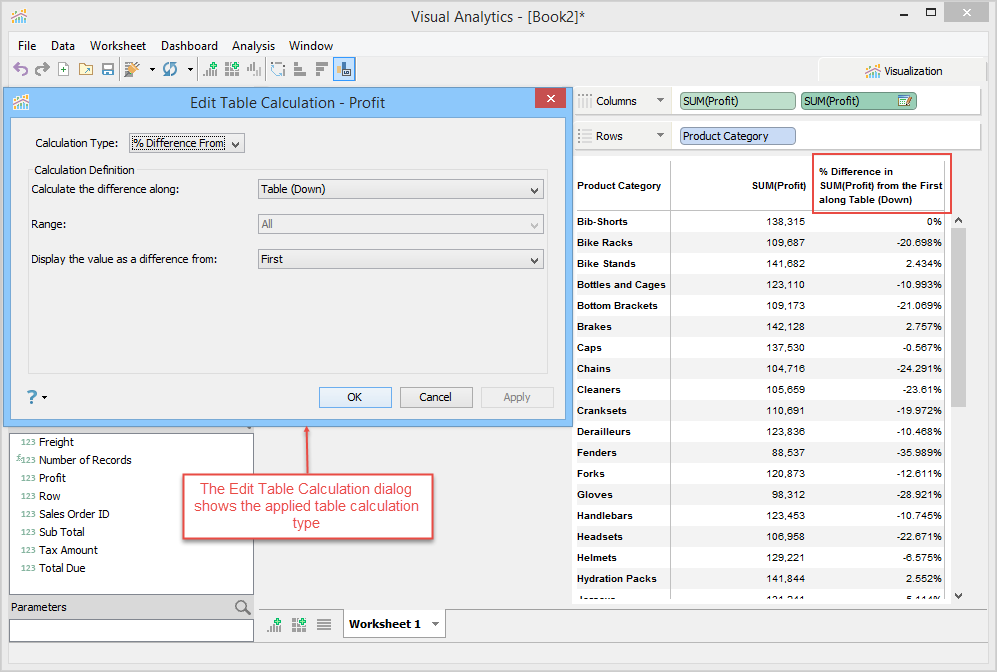Open the Window menu
The width and height of the screenshot is (997, 672).
310,46
